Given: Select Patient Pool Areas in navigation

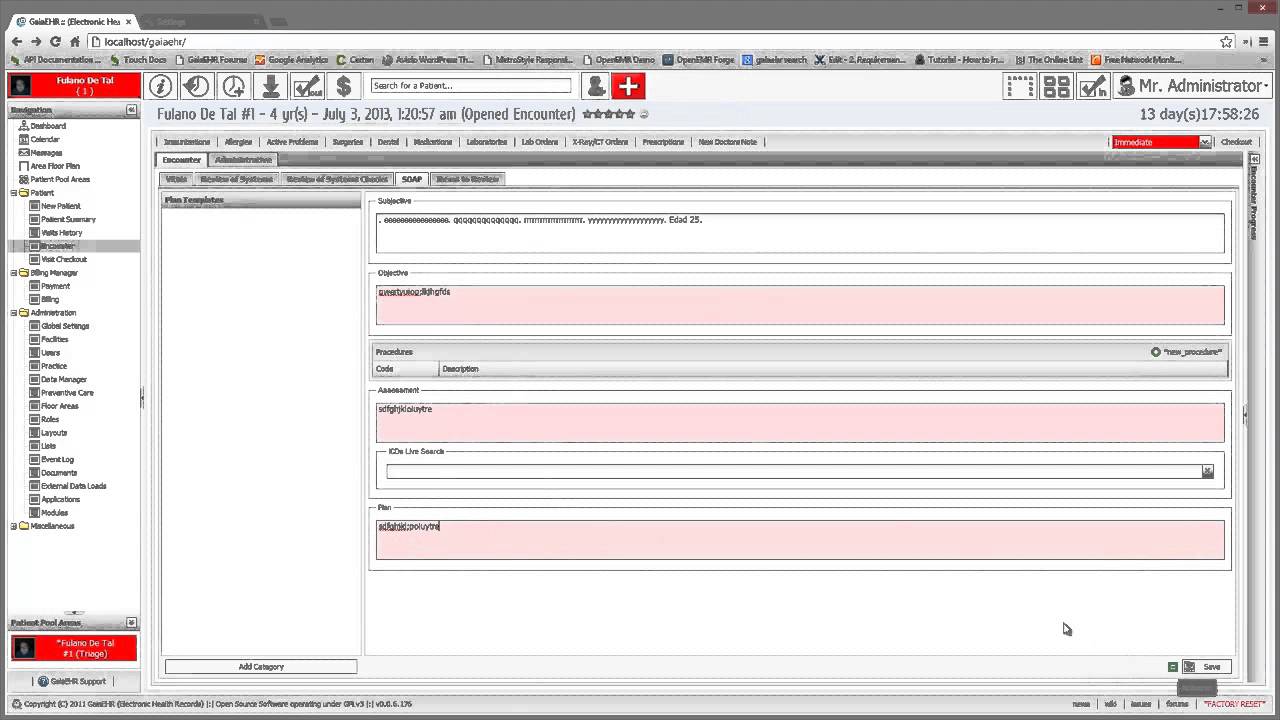Looking at the screenshot, I should click(59, 179).
